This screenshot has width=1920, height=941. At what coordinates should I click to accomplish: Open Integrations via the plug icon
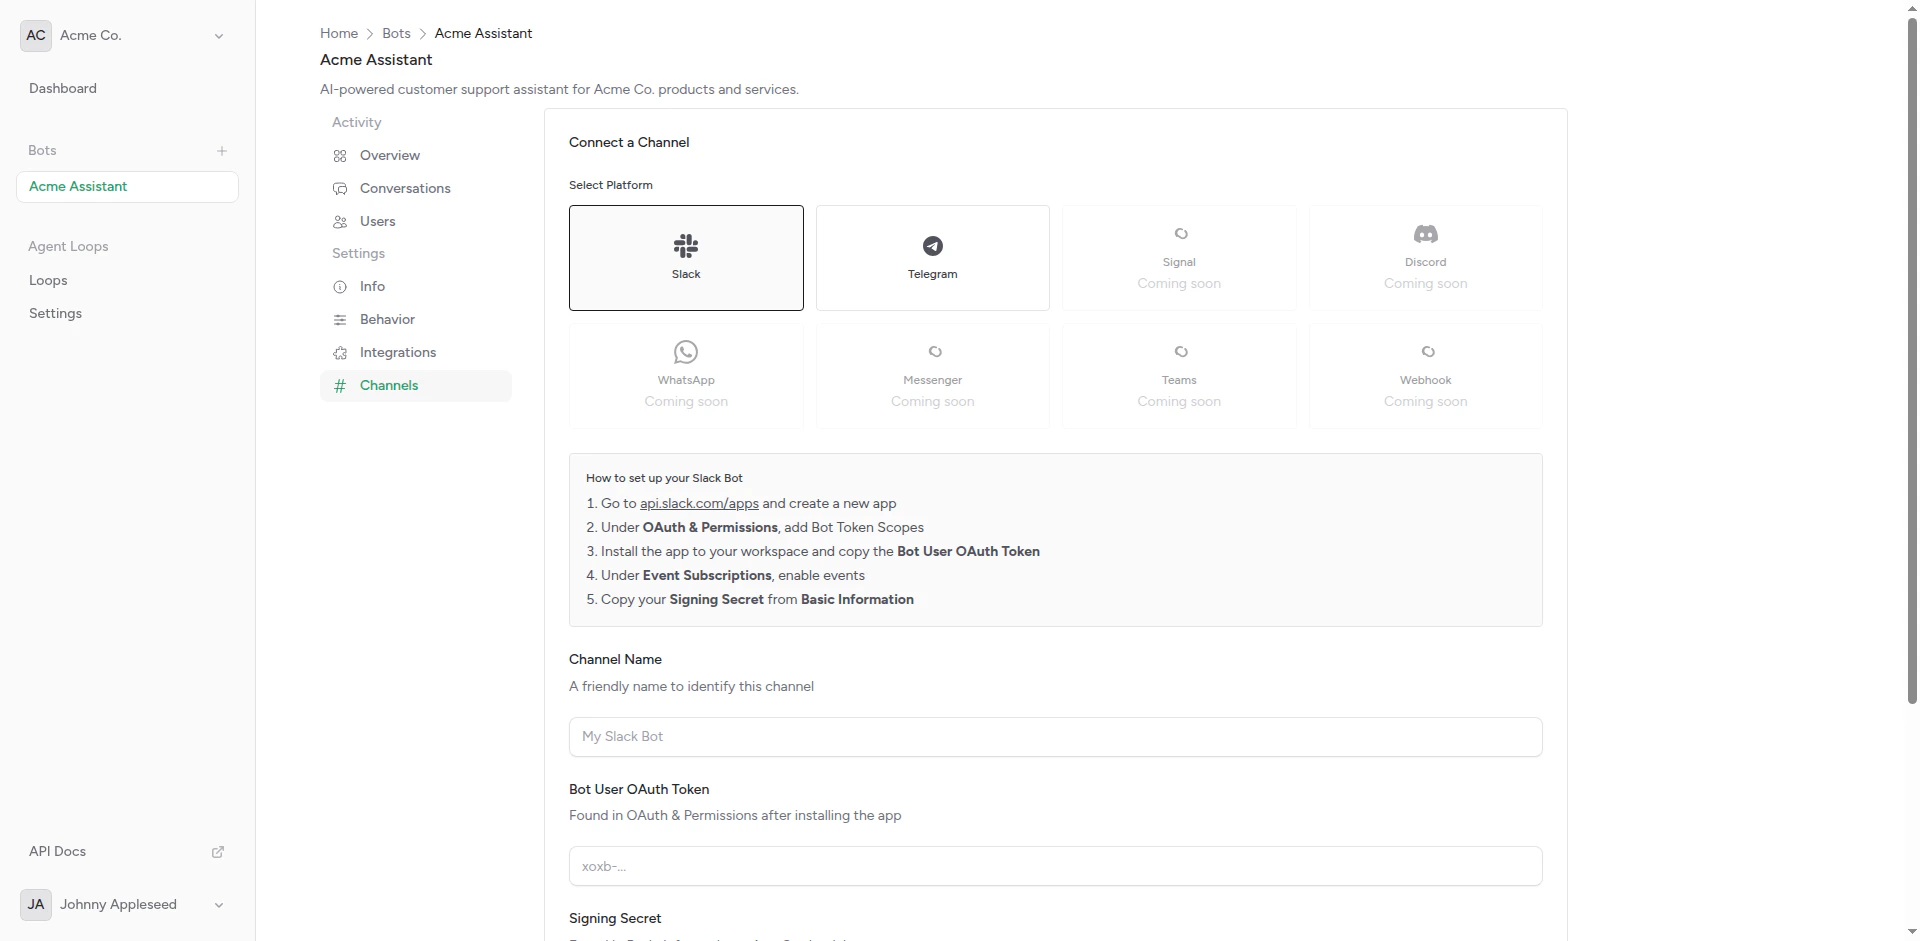coord(340,352)
